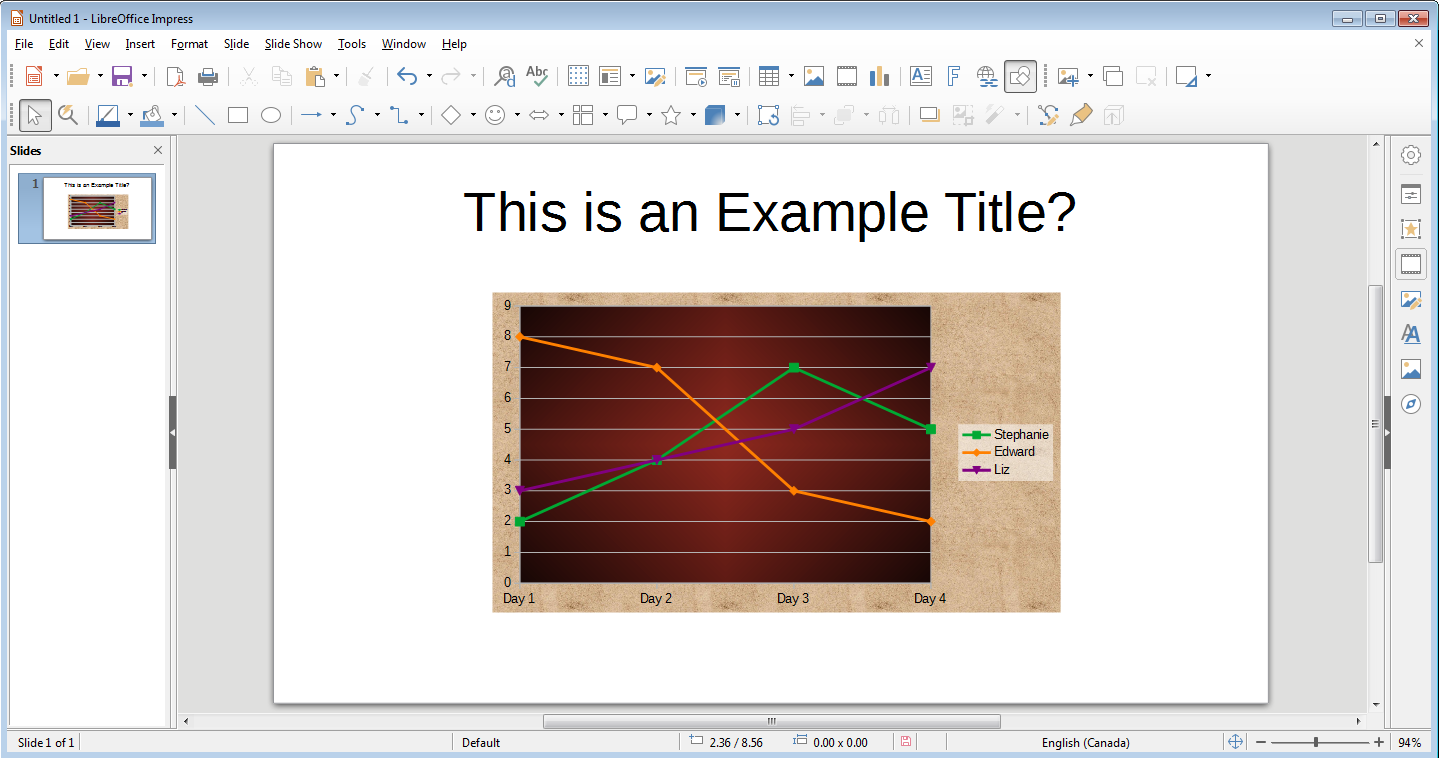Viewport: 1439px width, 758px height.
Task: Click the Insert Chart toolbar icon
Action: click(x=880, y=76)
